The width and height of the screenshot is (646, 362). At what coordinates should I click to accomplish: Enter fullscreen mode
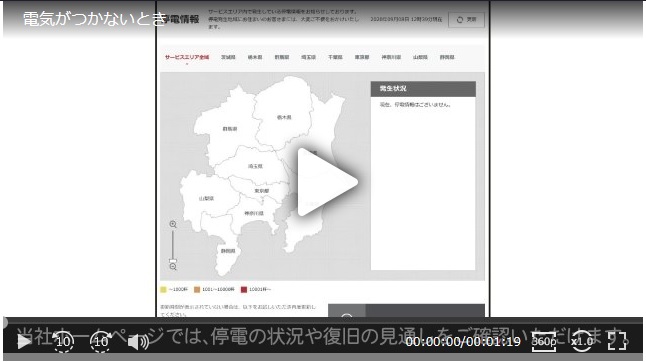tap(617, 341)
